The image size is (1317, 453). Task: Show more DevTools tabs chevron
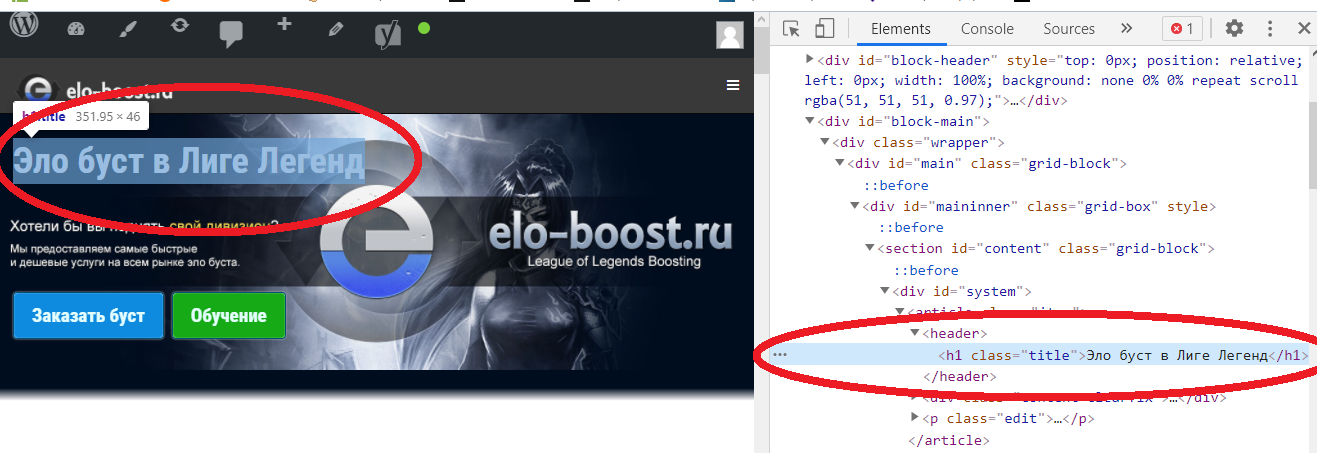pyautogui.click(x=1126, y=28)
